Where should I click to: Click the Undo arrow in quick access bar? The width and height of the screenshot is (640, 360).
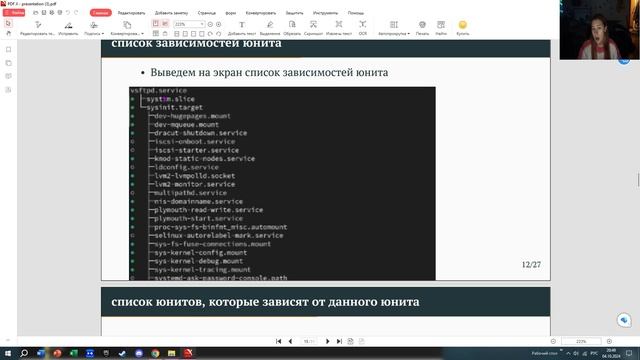pos(68,13)
